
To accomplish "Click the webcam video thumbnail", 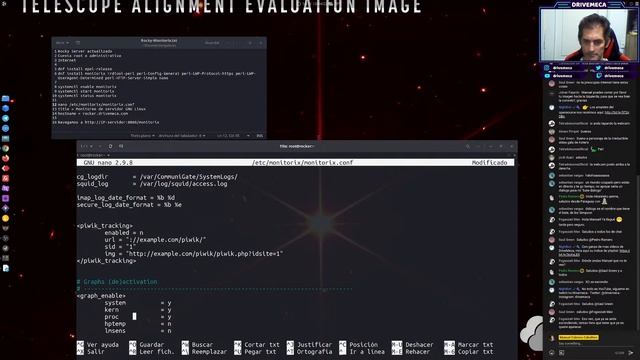I will 589,35.
